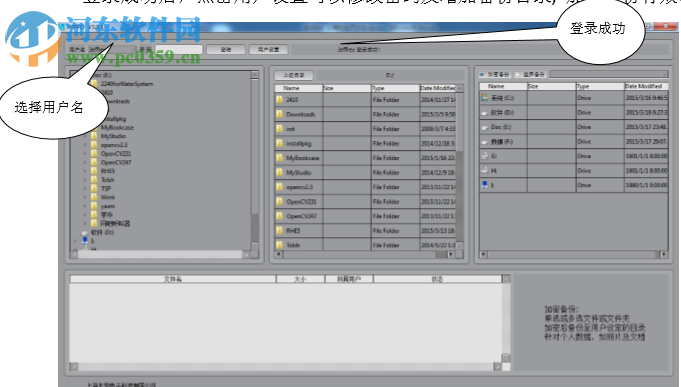This screenshot has height=387, width=681.
Task: Click the Doc (E:) drive icon in right panel
Action: tap(485, 127)
